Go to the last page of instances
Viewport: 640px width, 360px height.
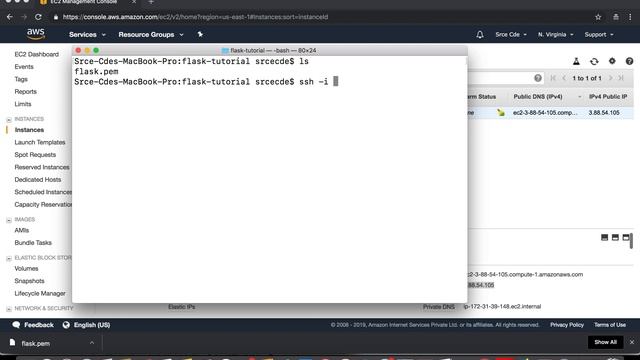(x=621, y=78)
